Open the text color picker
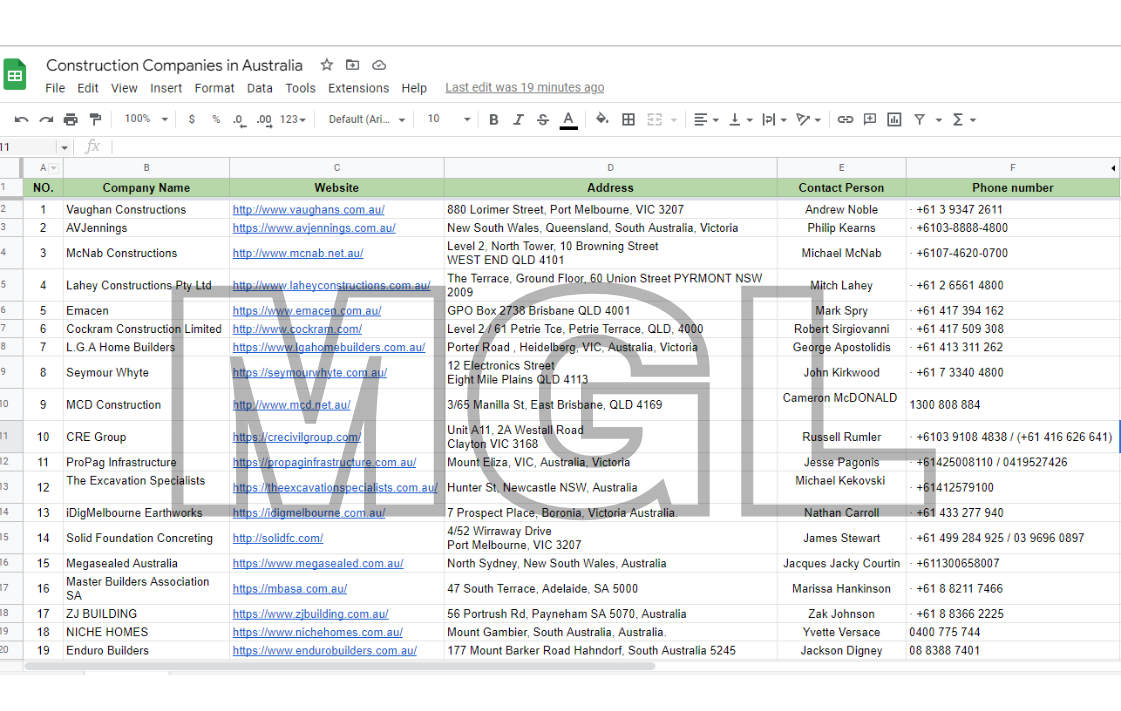The width and height of the screenshot is (1121, 711). coord(568,120)
